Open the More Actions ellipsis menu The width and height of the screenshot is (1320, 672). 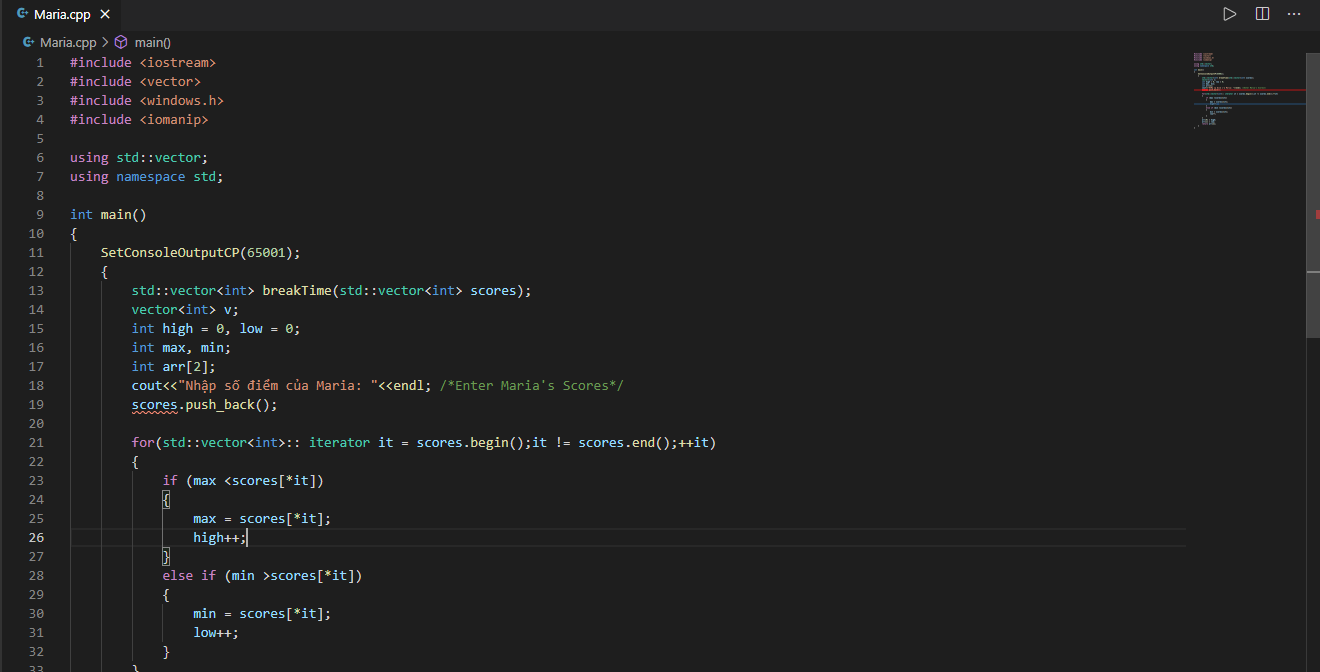point(1294,14)
